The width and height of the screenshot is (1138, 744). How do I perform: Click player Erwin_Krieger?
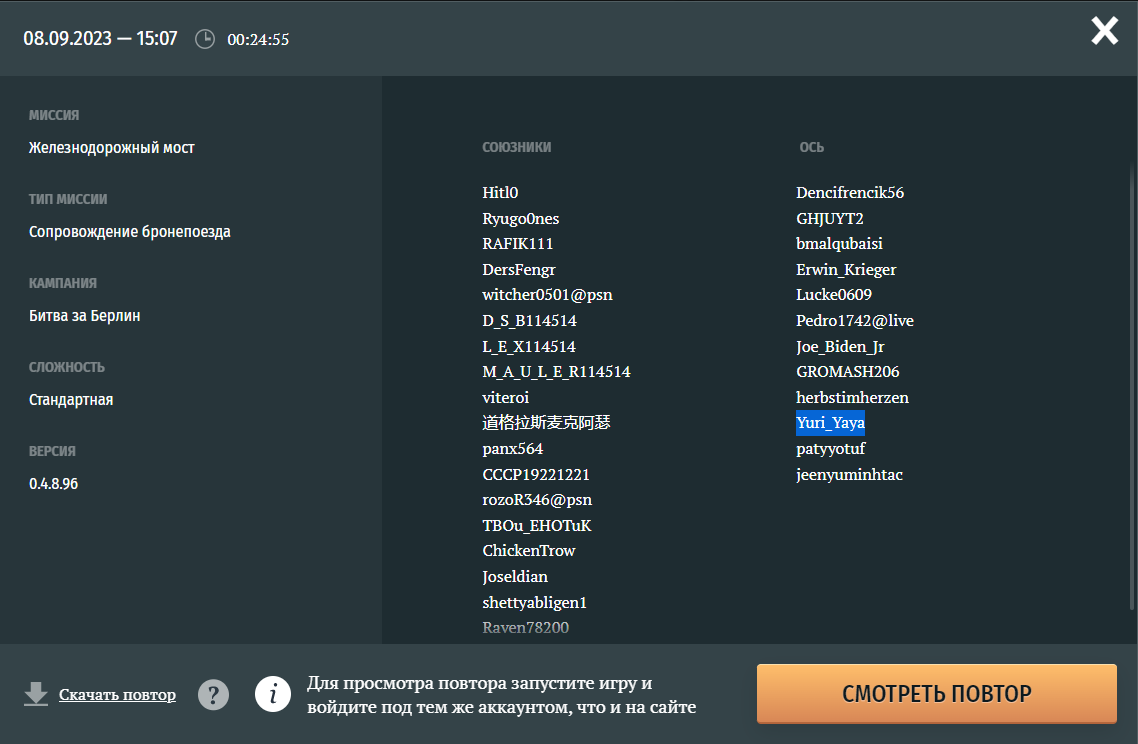(846, 270)
